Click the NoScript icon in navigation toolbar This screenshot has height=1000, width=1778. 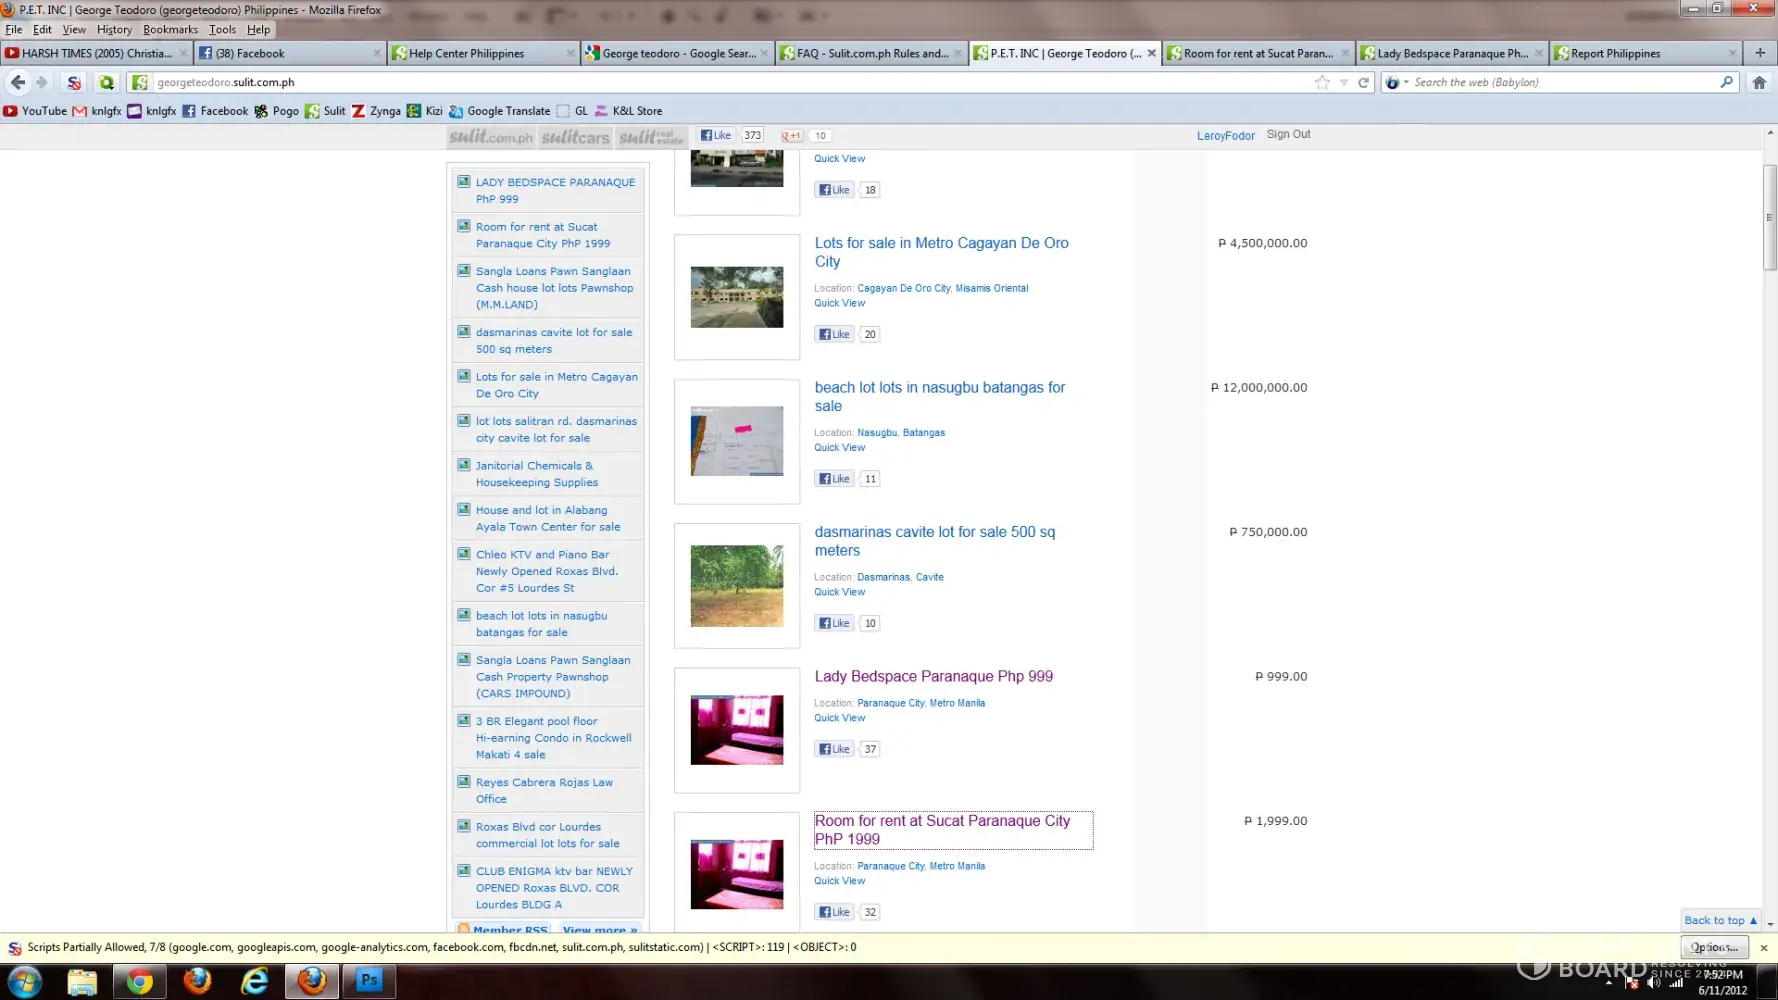pos(74,83)
